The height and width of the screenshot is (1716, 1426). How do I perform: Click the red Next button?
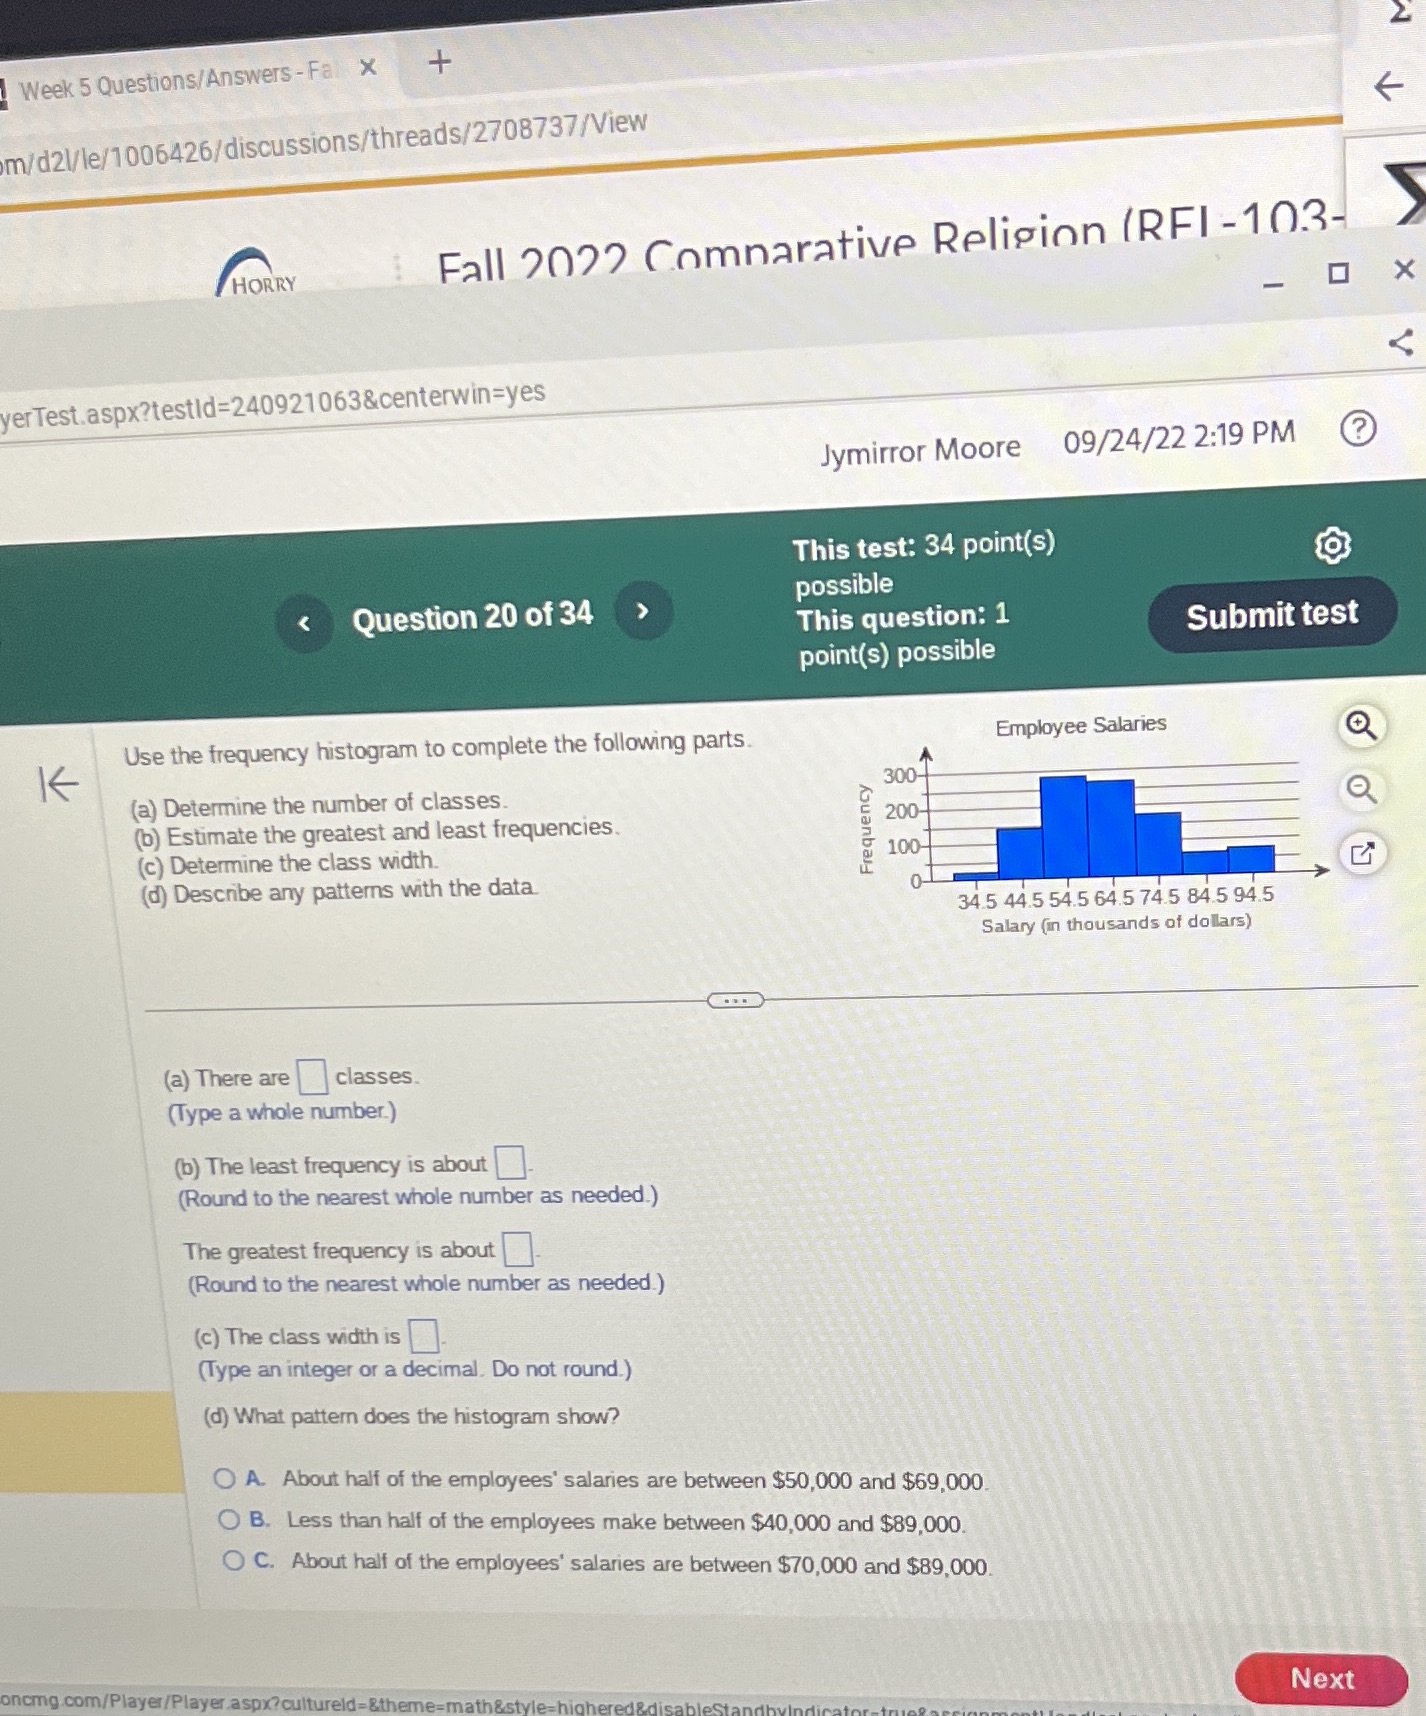tap(1321, 1678)
